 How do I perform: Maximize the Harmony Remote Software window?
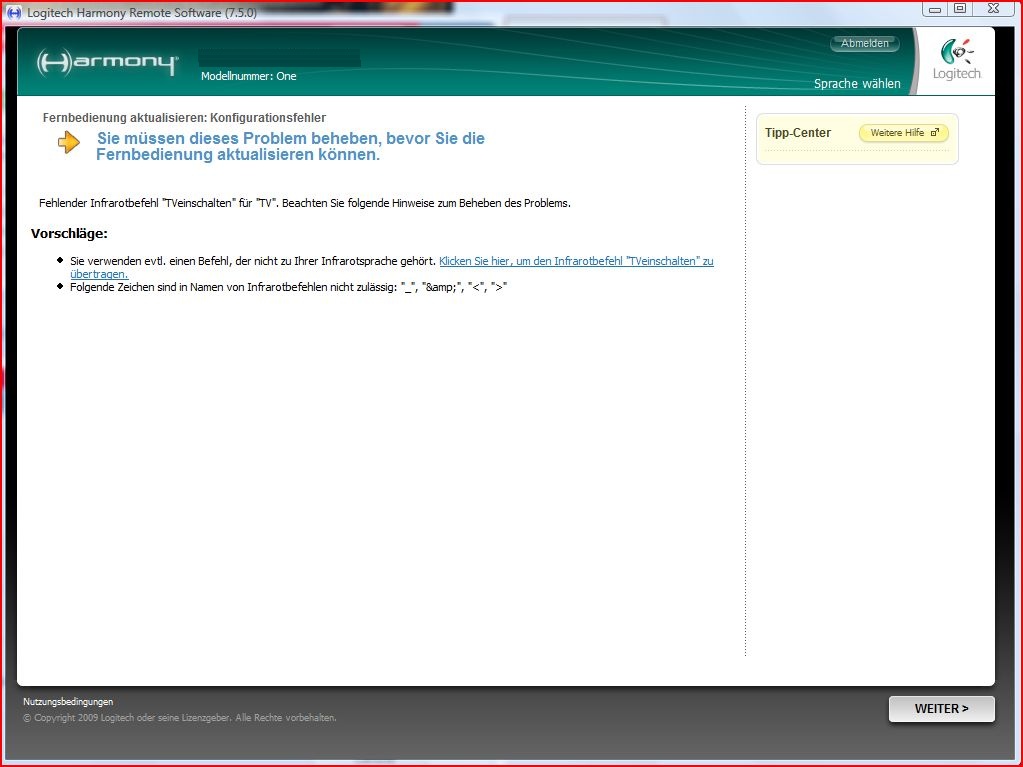coord(960,9)
